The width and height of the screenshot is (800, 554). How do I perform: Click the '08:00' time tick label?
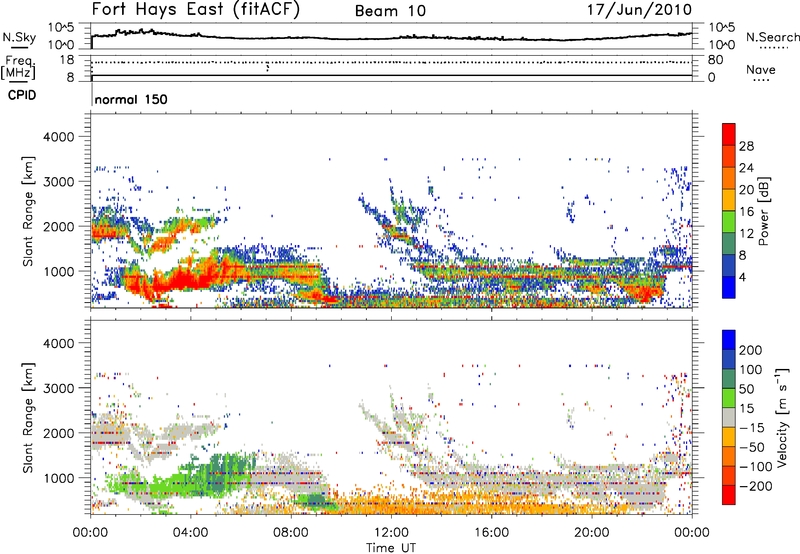point(291,533)
